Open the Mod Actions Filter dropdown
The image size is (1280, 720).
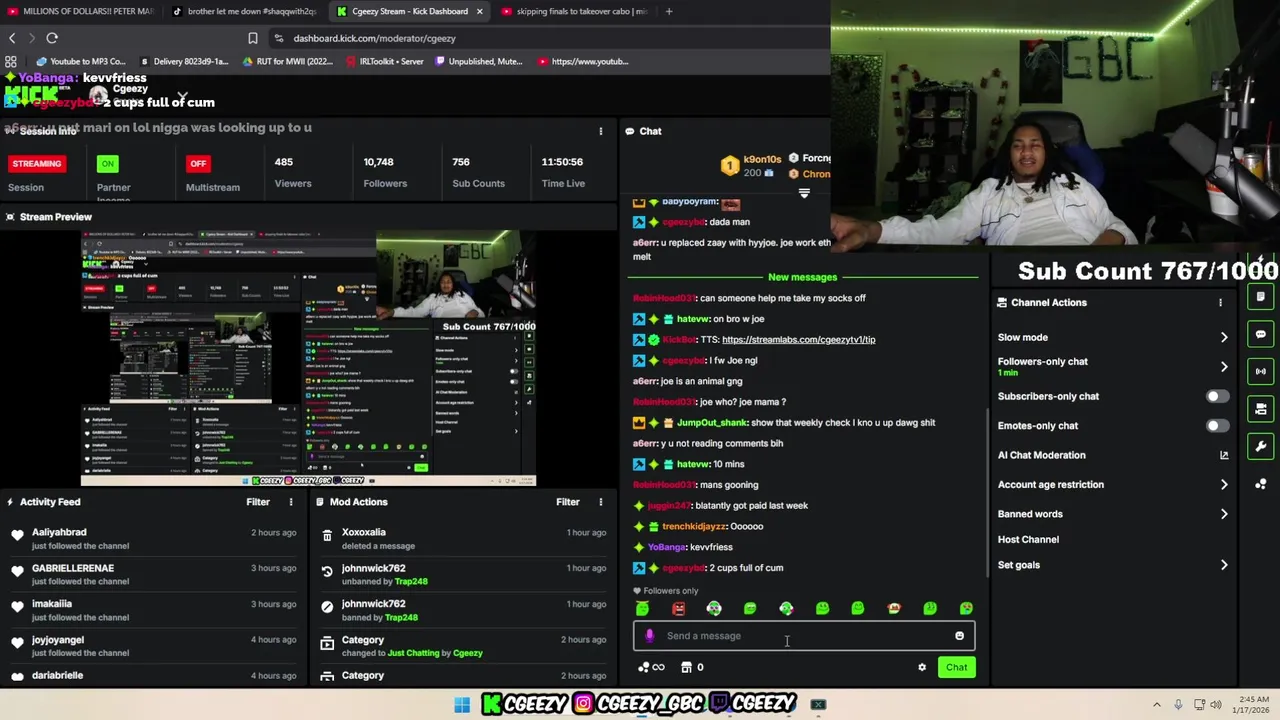point(568,502)
